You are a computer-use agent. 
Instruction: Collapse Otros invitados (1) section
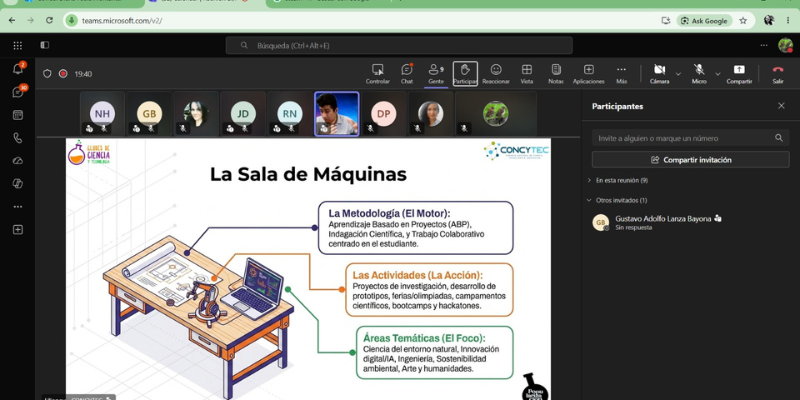[617, 200]
